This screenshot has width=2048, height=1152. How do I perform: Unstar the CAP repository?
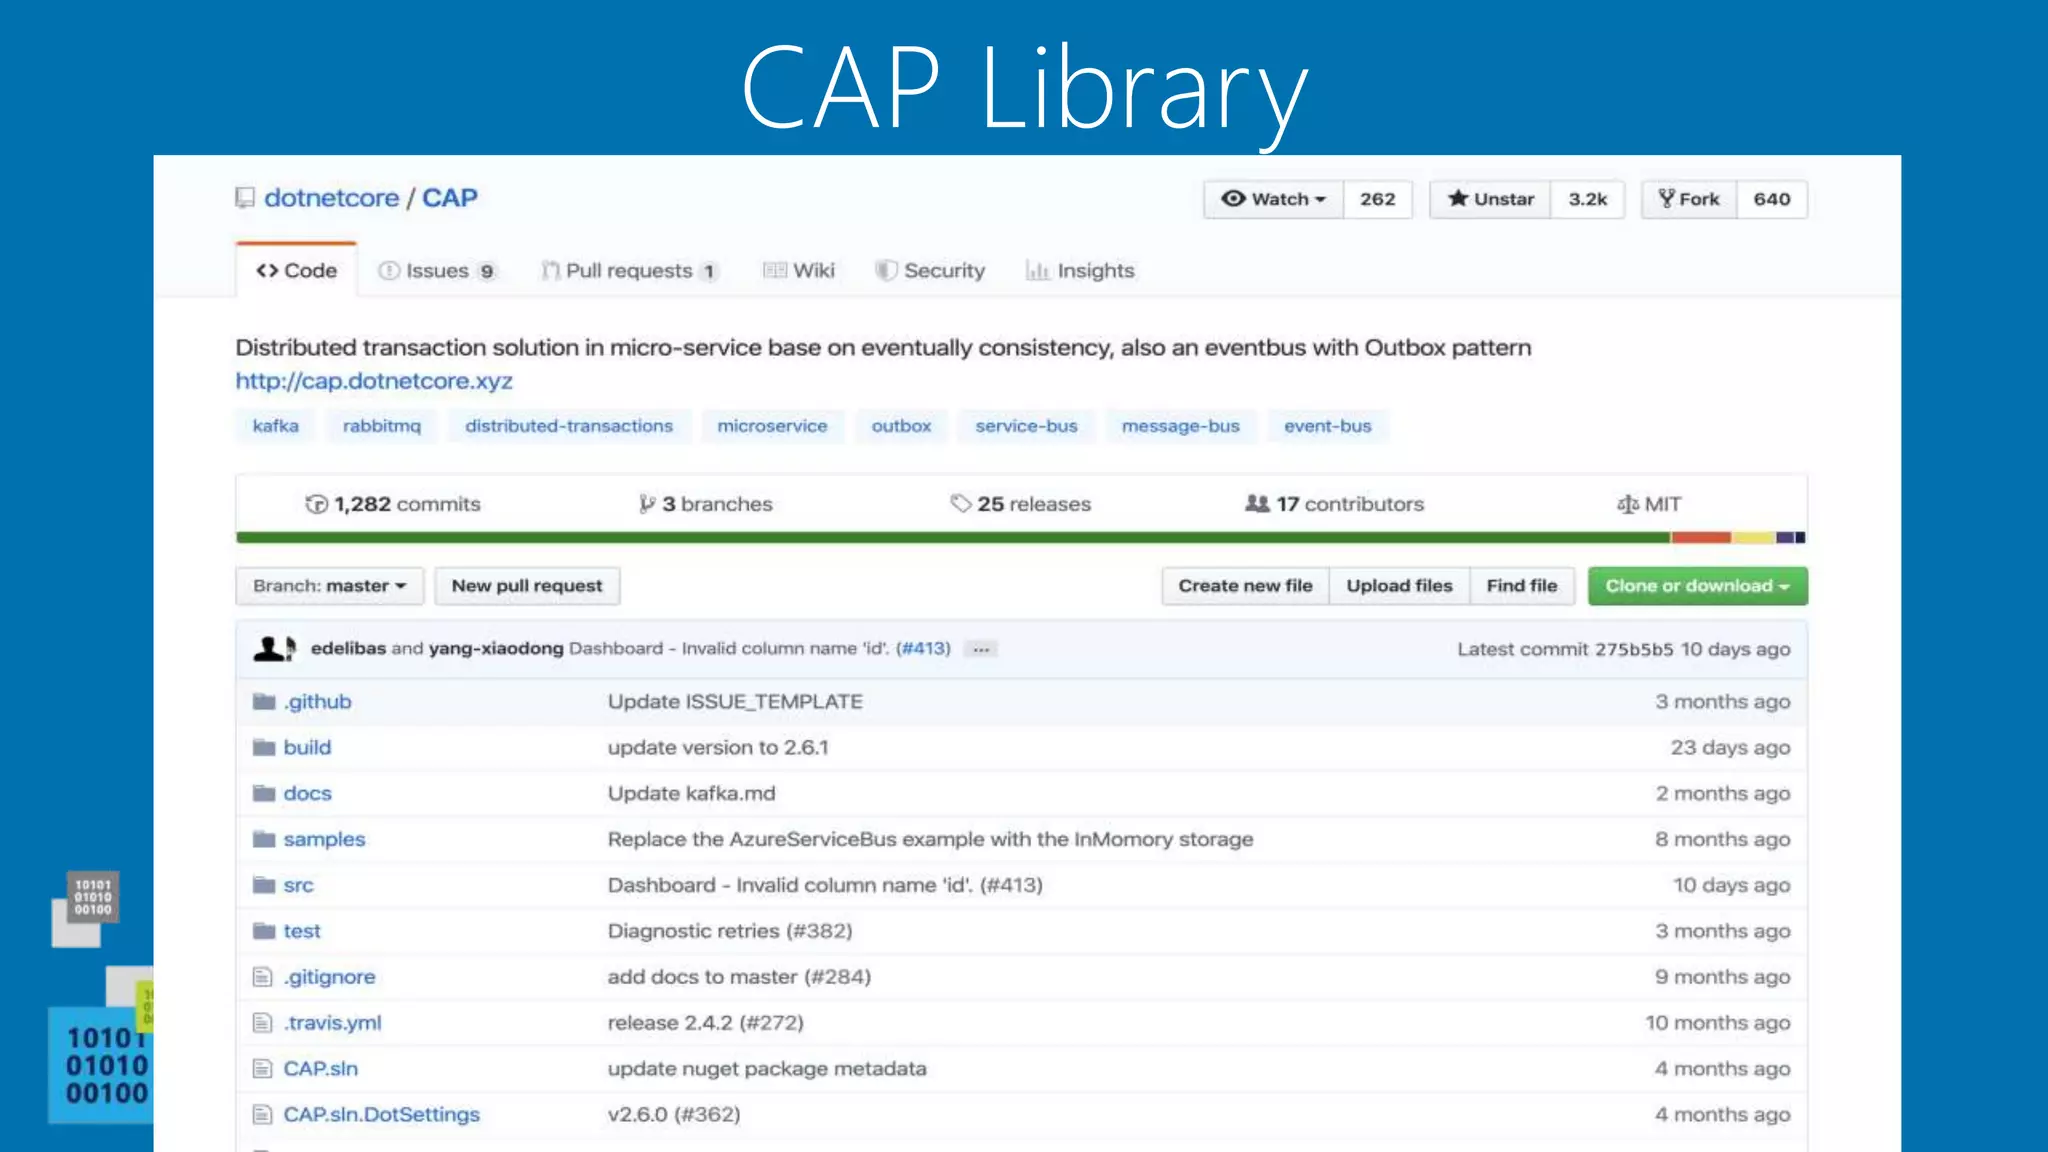pyautogui.click(x=1490, y=199)
